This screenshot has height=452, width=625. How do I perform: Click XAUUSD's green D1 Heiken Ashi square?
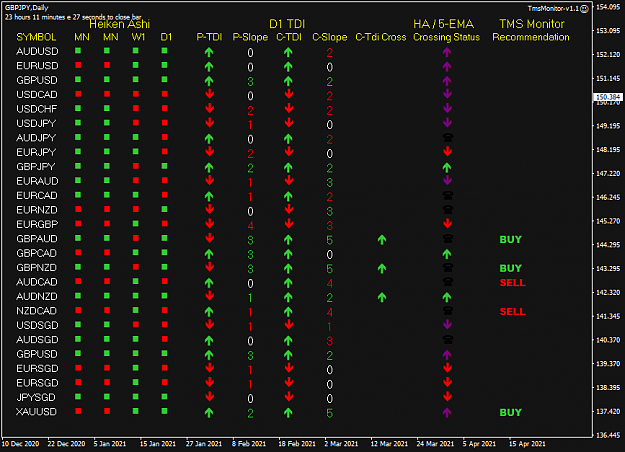[x=164, y=411]
